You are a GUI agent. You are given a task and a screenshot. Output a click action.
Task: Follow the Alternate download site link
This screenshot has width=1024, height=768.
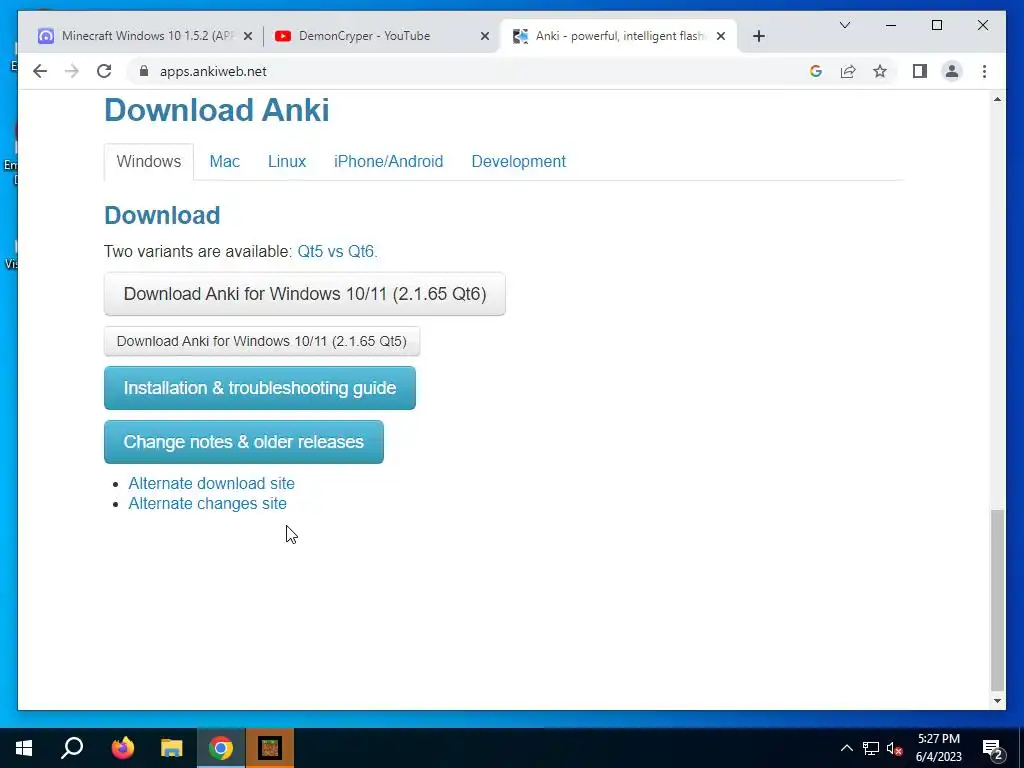click(x=212, y=483)
